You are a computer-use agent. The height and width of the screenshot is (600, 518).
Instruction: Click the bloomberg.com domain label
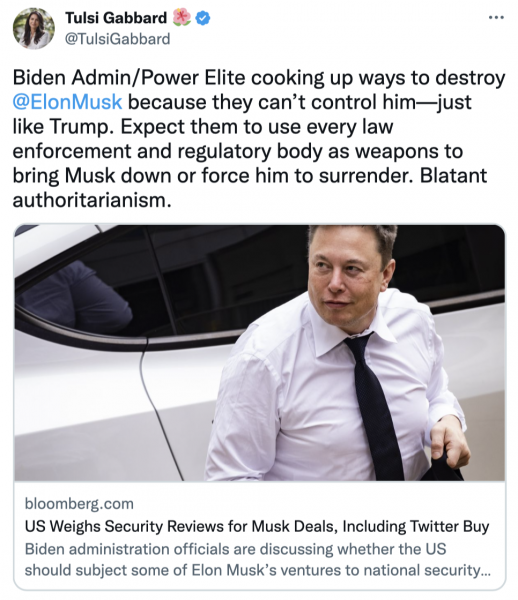[x=79, y=504]
